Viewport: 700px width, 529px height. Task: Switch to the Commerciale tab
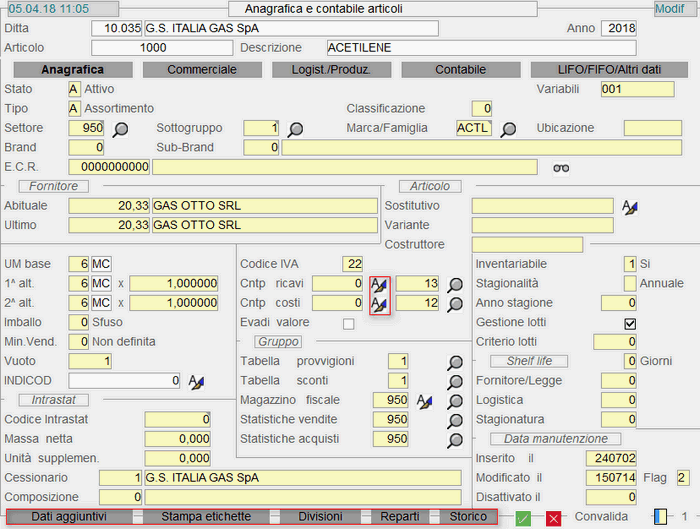coord(202,70)
